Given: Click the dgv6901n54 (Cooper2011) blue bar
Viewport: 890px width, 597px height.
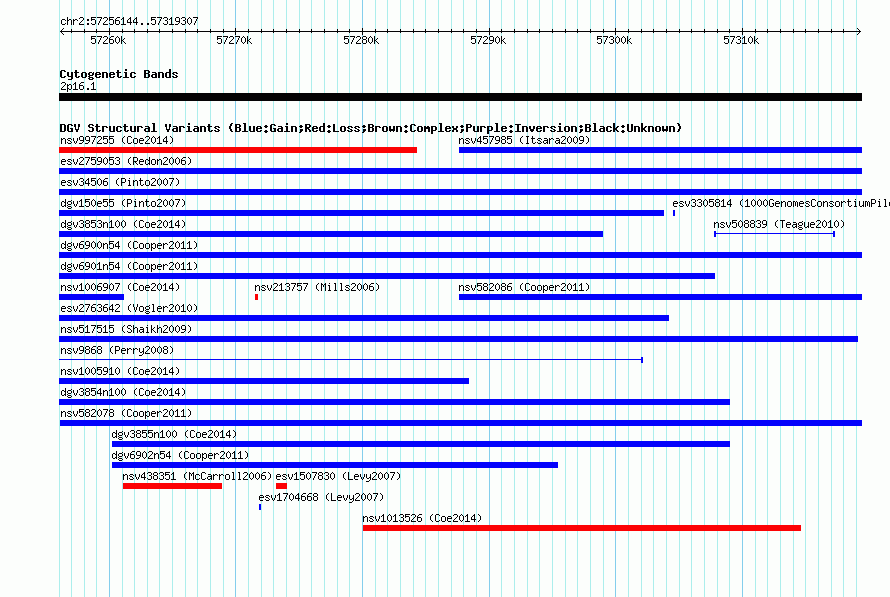Looking at the screenshot, I should [x=387, y=276].
